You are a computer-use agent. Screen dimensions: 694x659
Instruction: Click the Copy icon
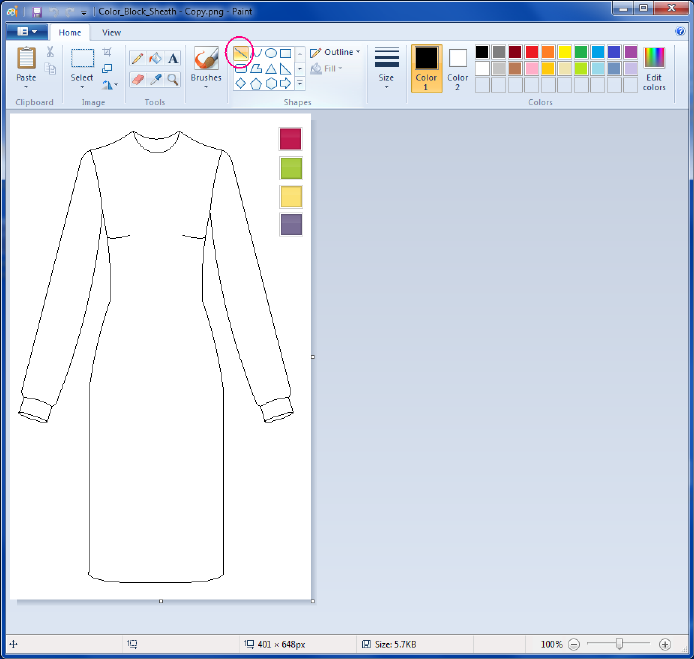point(50,69)
